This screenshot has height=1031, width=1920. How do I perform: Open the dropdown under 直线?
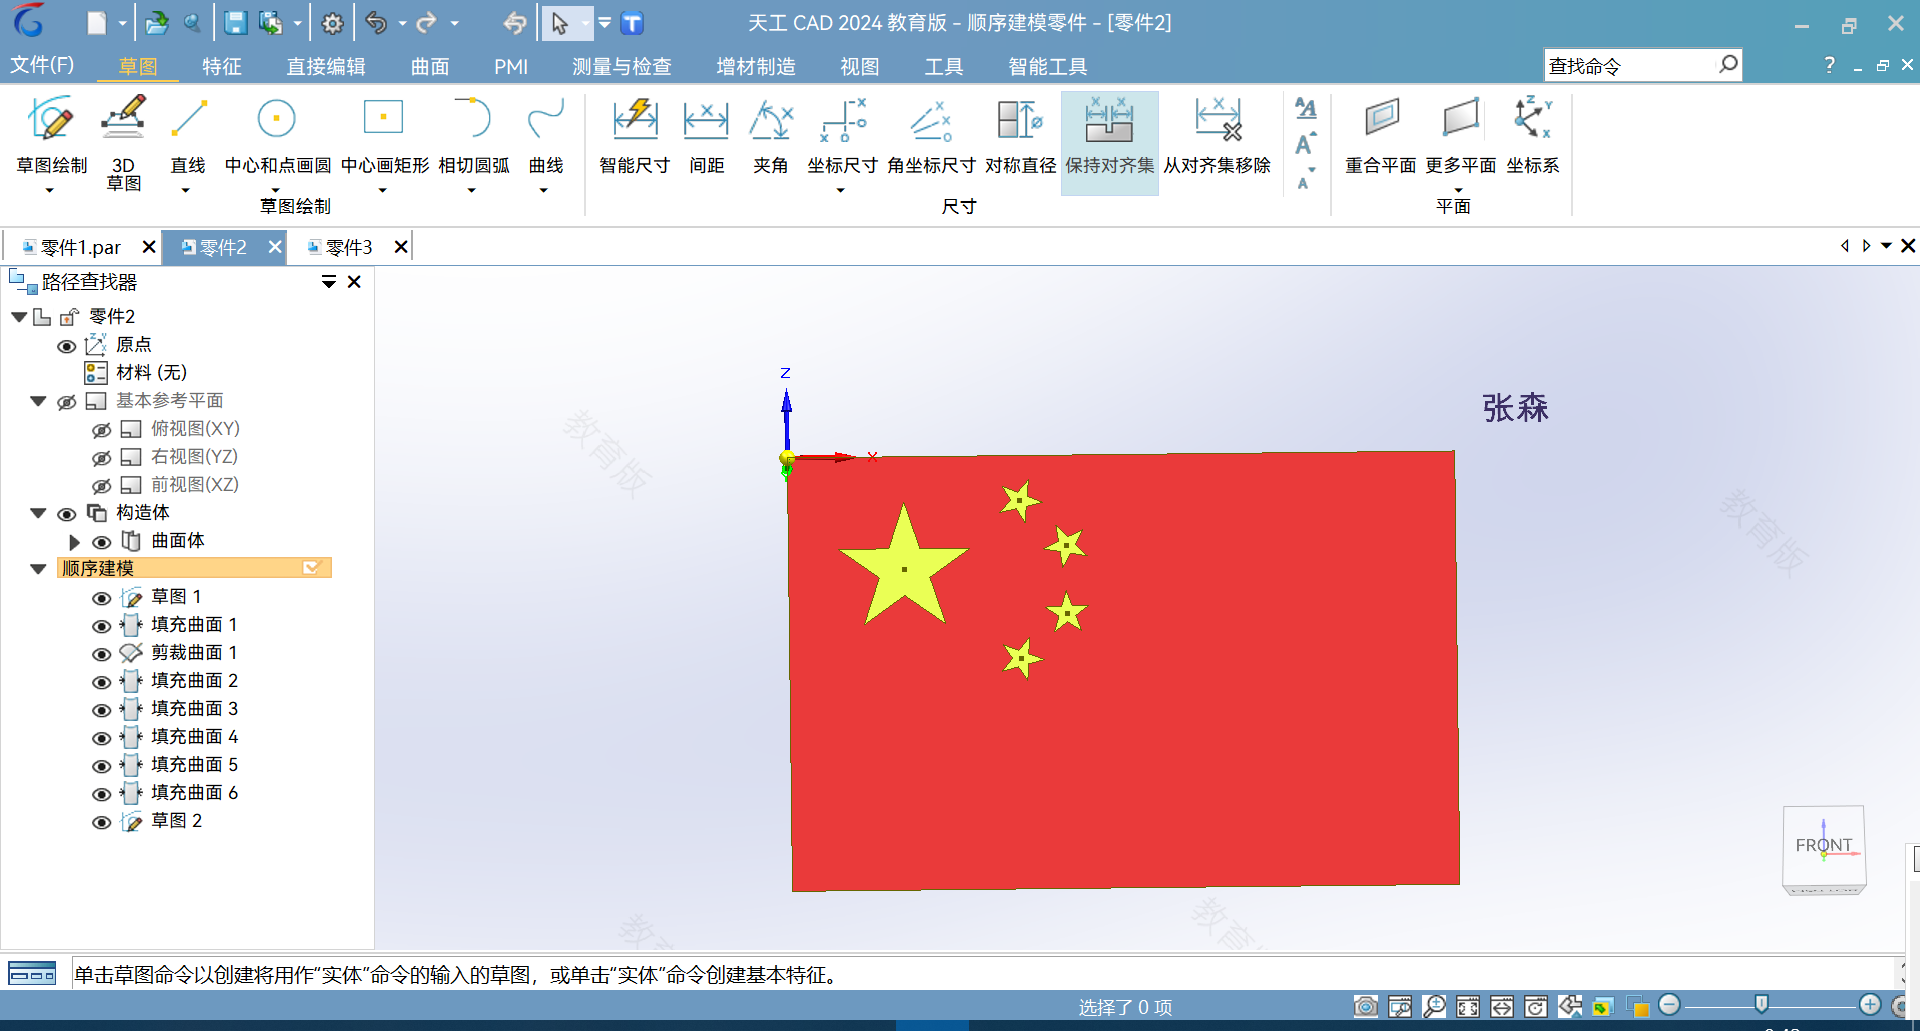tap(185, 190)
